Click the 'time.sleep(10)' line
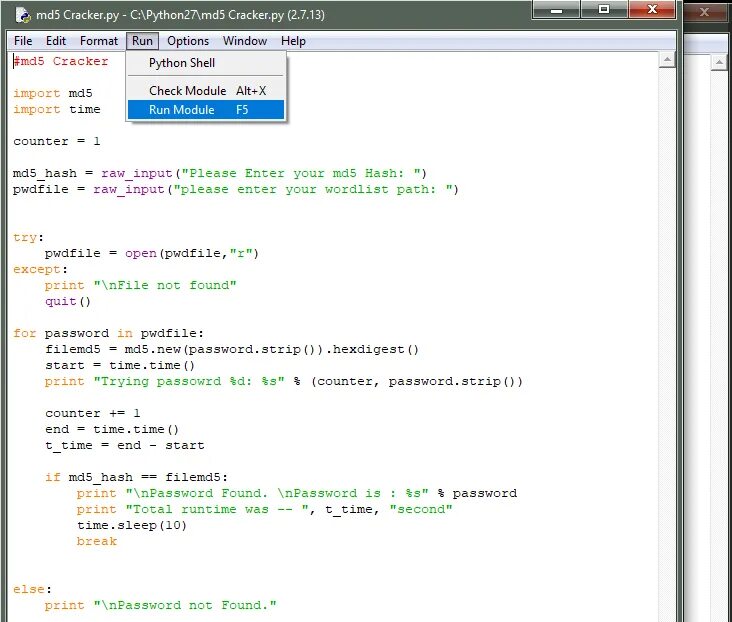The image size is (732, 622). point(132,525)
